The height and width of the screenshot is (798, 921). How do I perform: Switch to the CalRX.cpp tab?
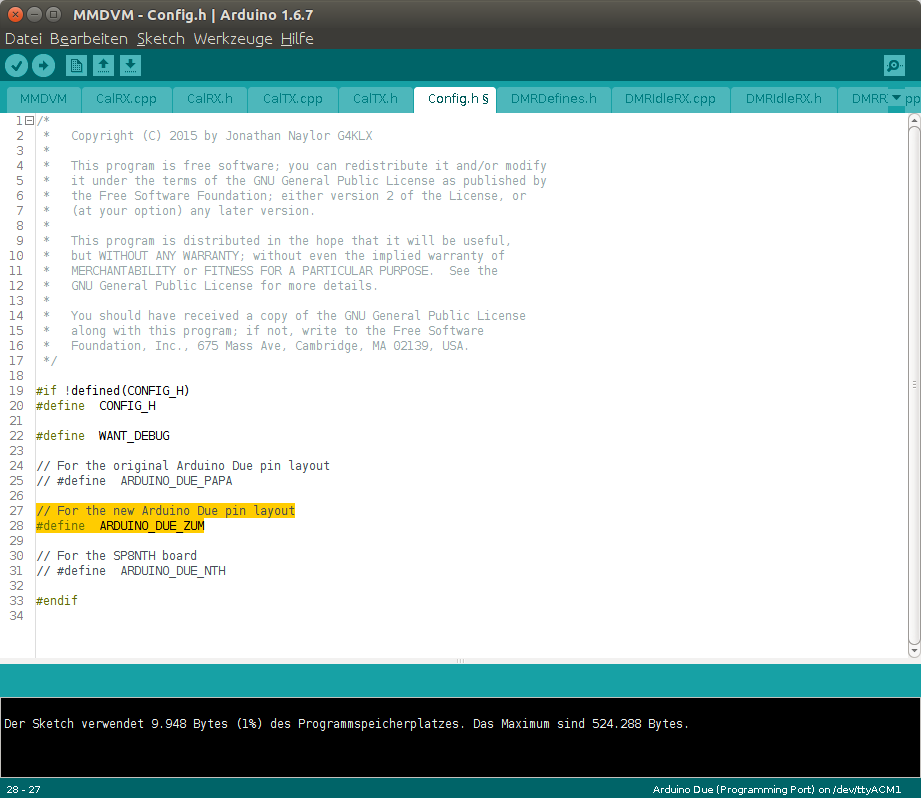[126, 99]
